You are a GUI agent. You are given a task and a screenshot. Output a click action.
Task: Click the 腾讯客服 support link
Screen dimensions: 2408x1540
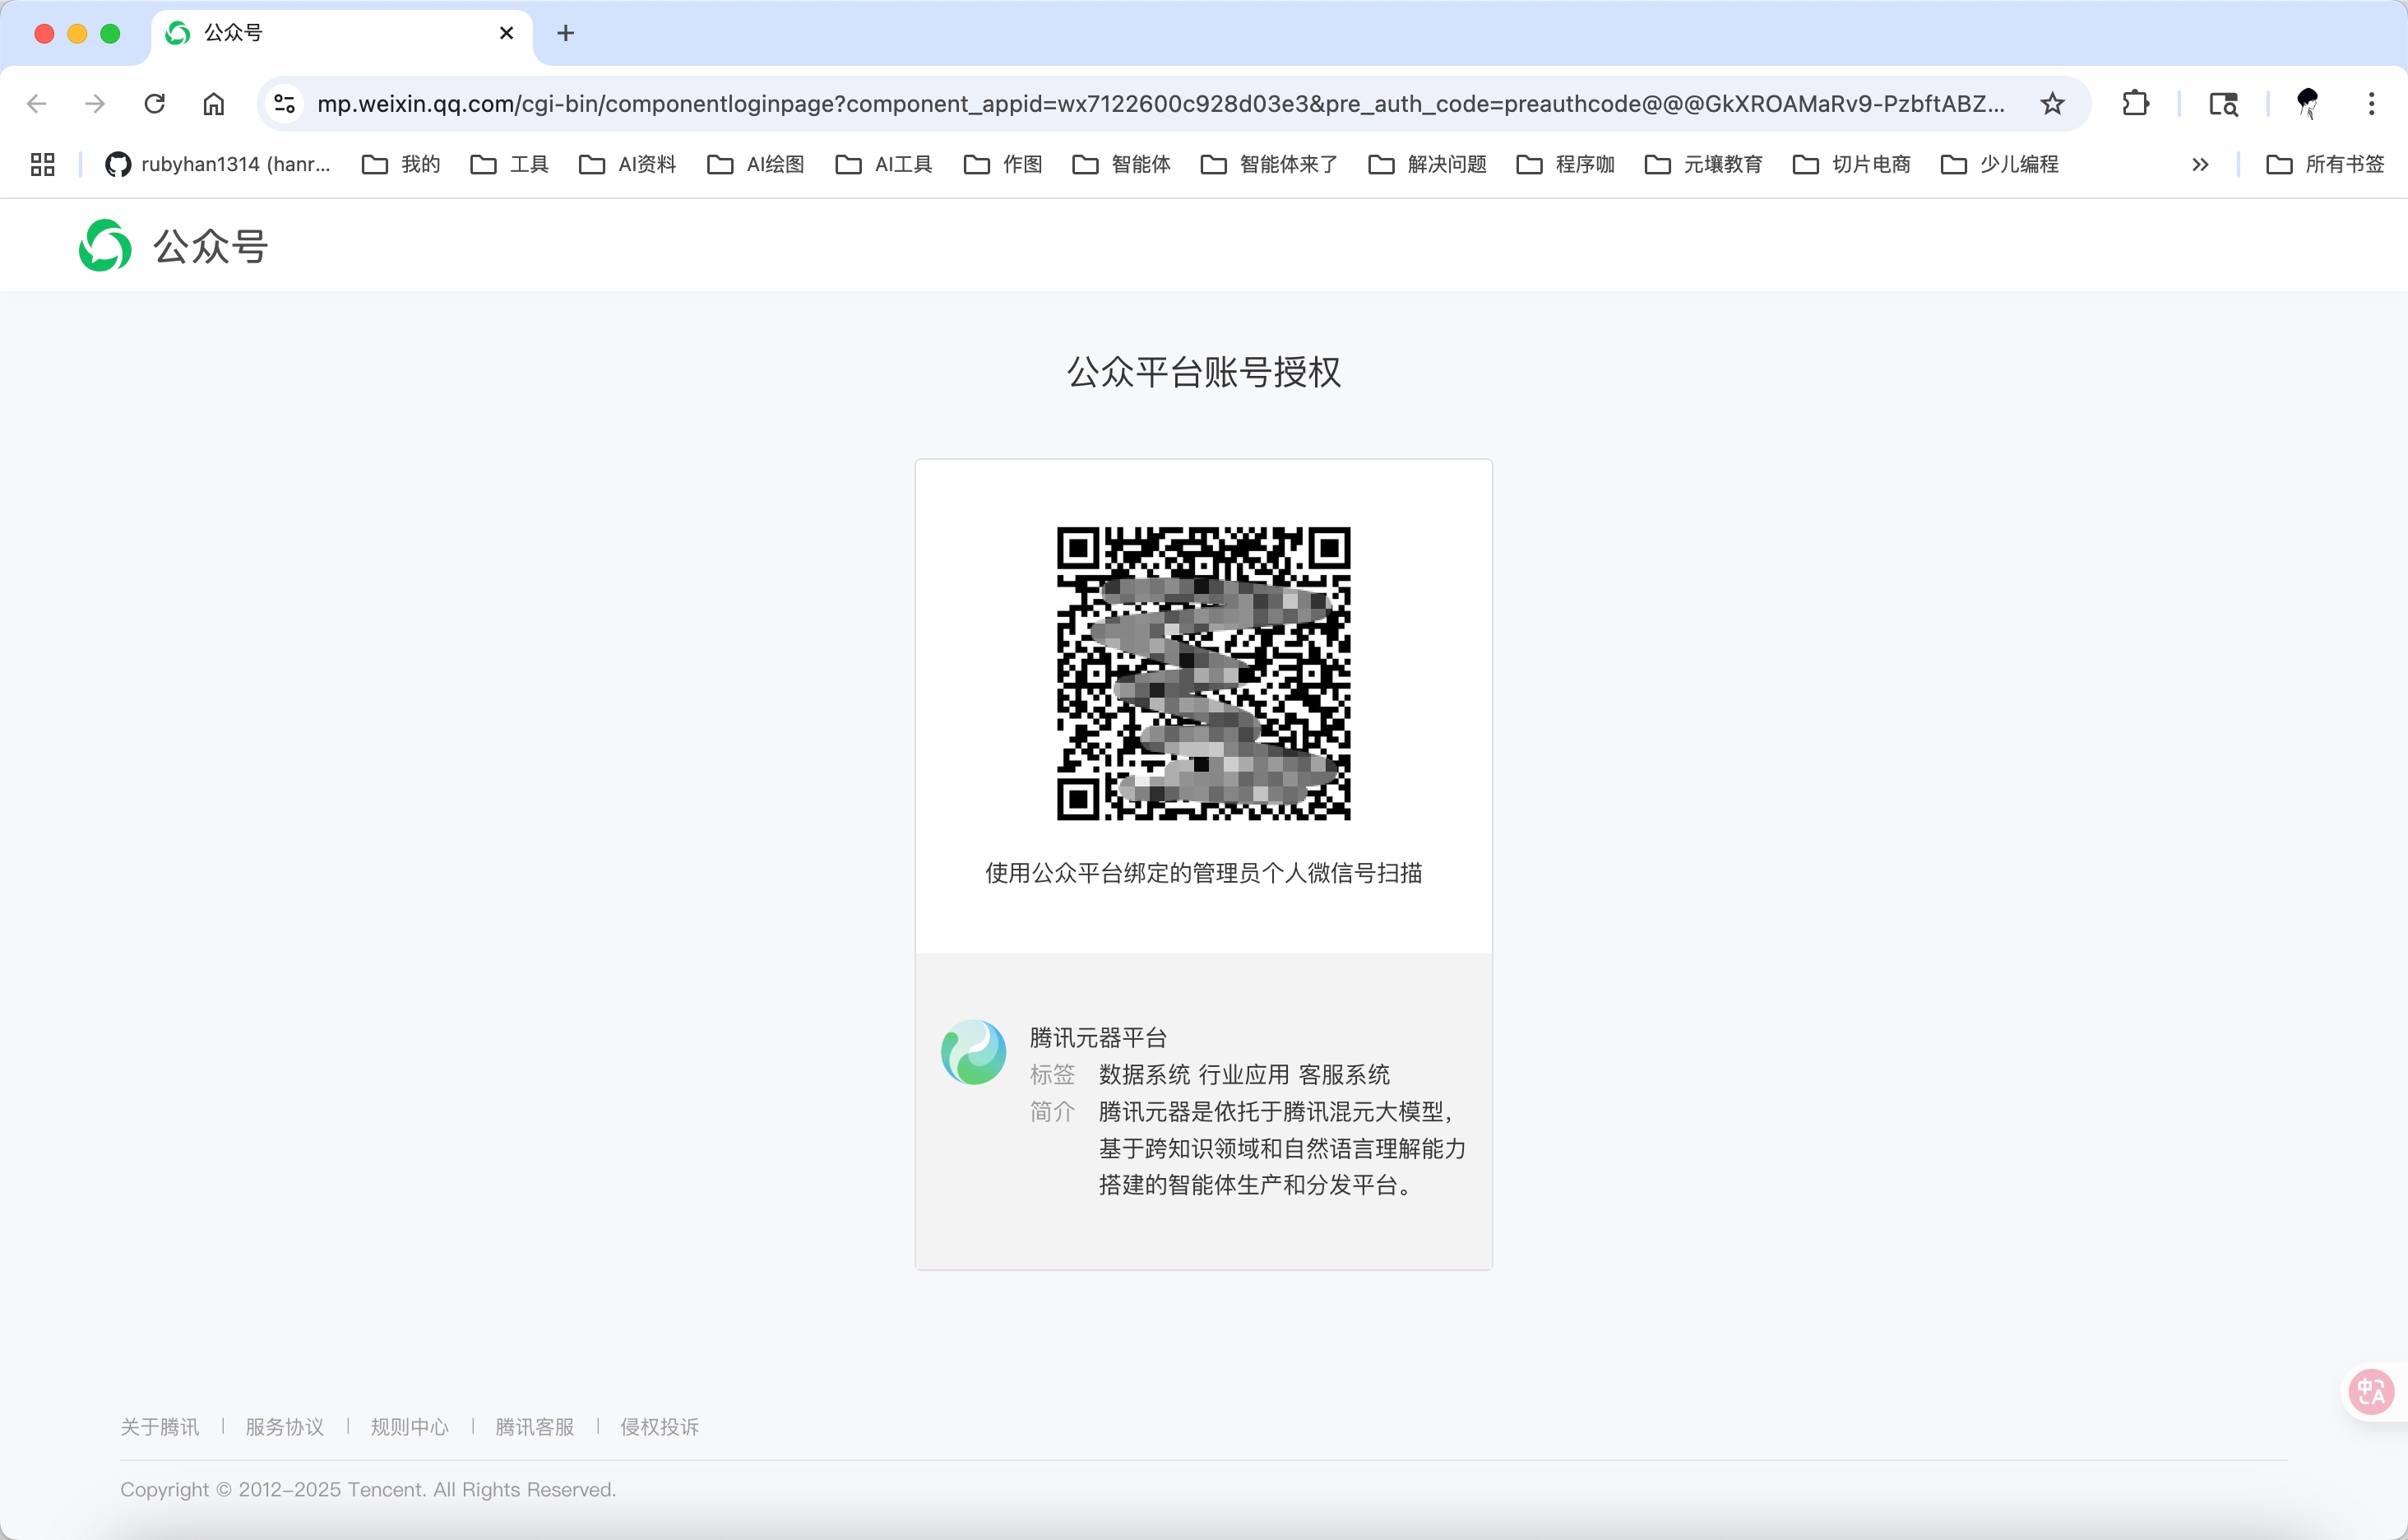(x=534, y=1427)
